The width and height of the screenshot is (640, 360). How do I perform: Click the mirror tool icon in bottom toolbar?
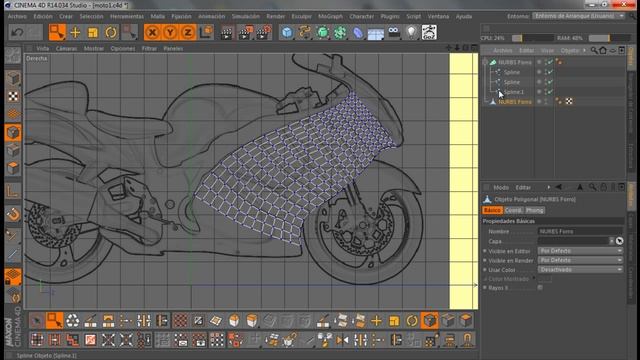tap(342, 340)
